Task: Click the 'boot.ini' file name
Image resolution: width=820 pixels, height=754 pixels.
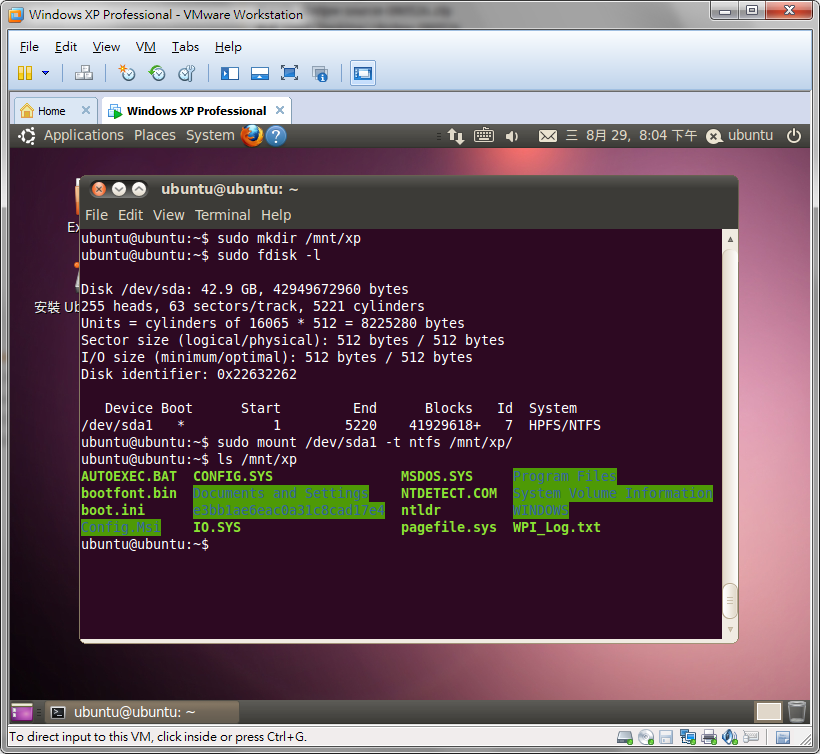Action: 113,510
